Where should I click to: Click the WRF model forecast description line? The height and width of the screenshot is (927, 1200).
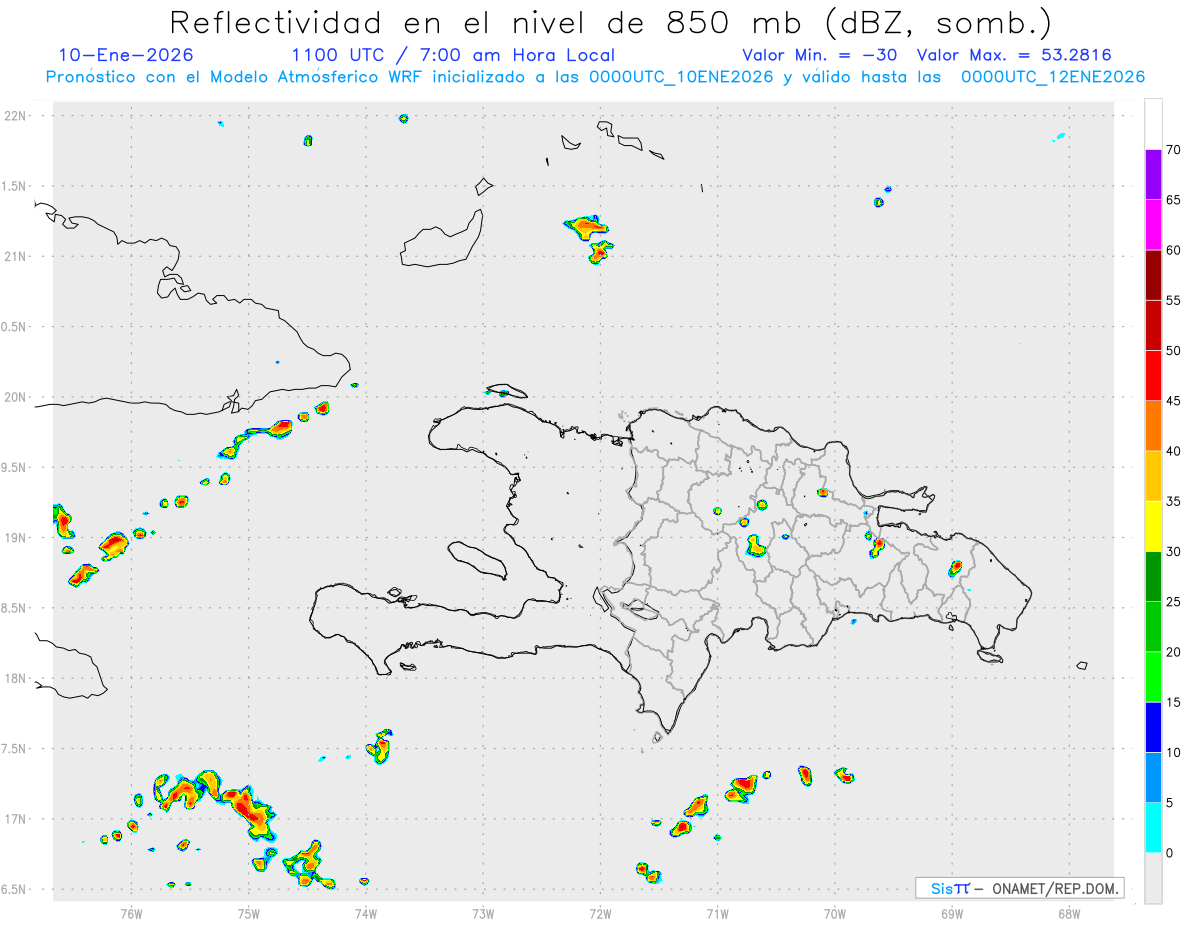595,77
